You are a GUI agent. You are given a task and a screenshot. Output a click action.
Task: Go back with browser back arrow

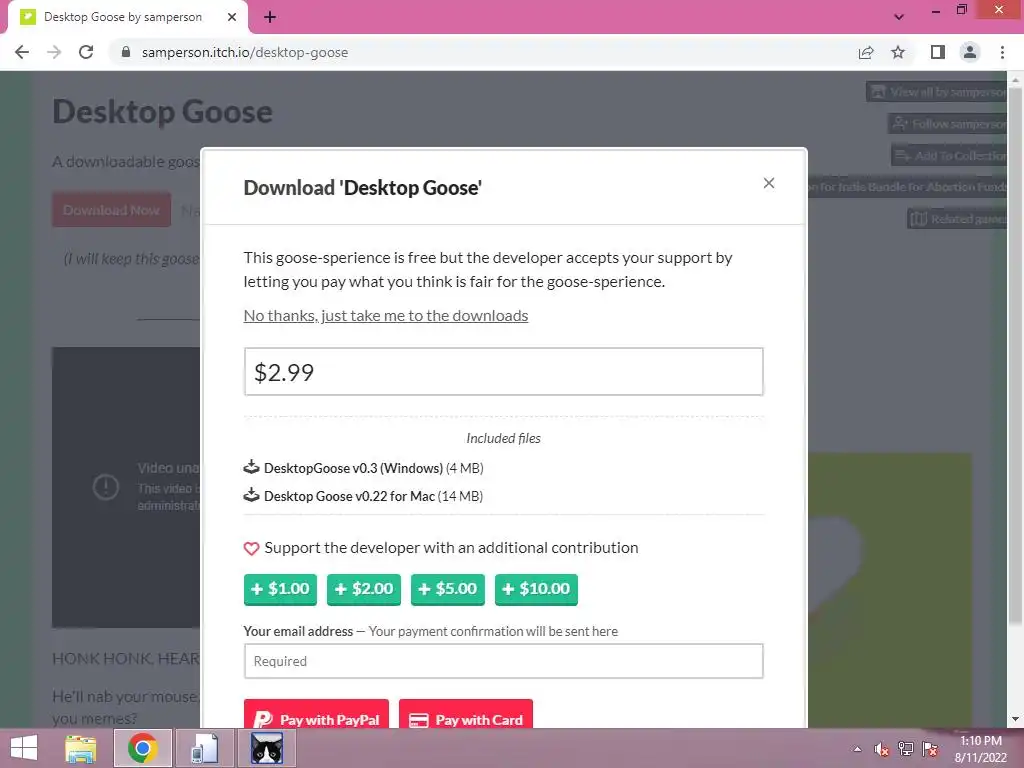[x=22, y=52]
